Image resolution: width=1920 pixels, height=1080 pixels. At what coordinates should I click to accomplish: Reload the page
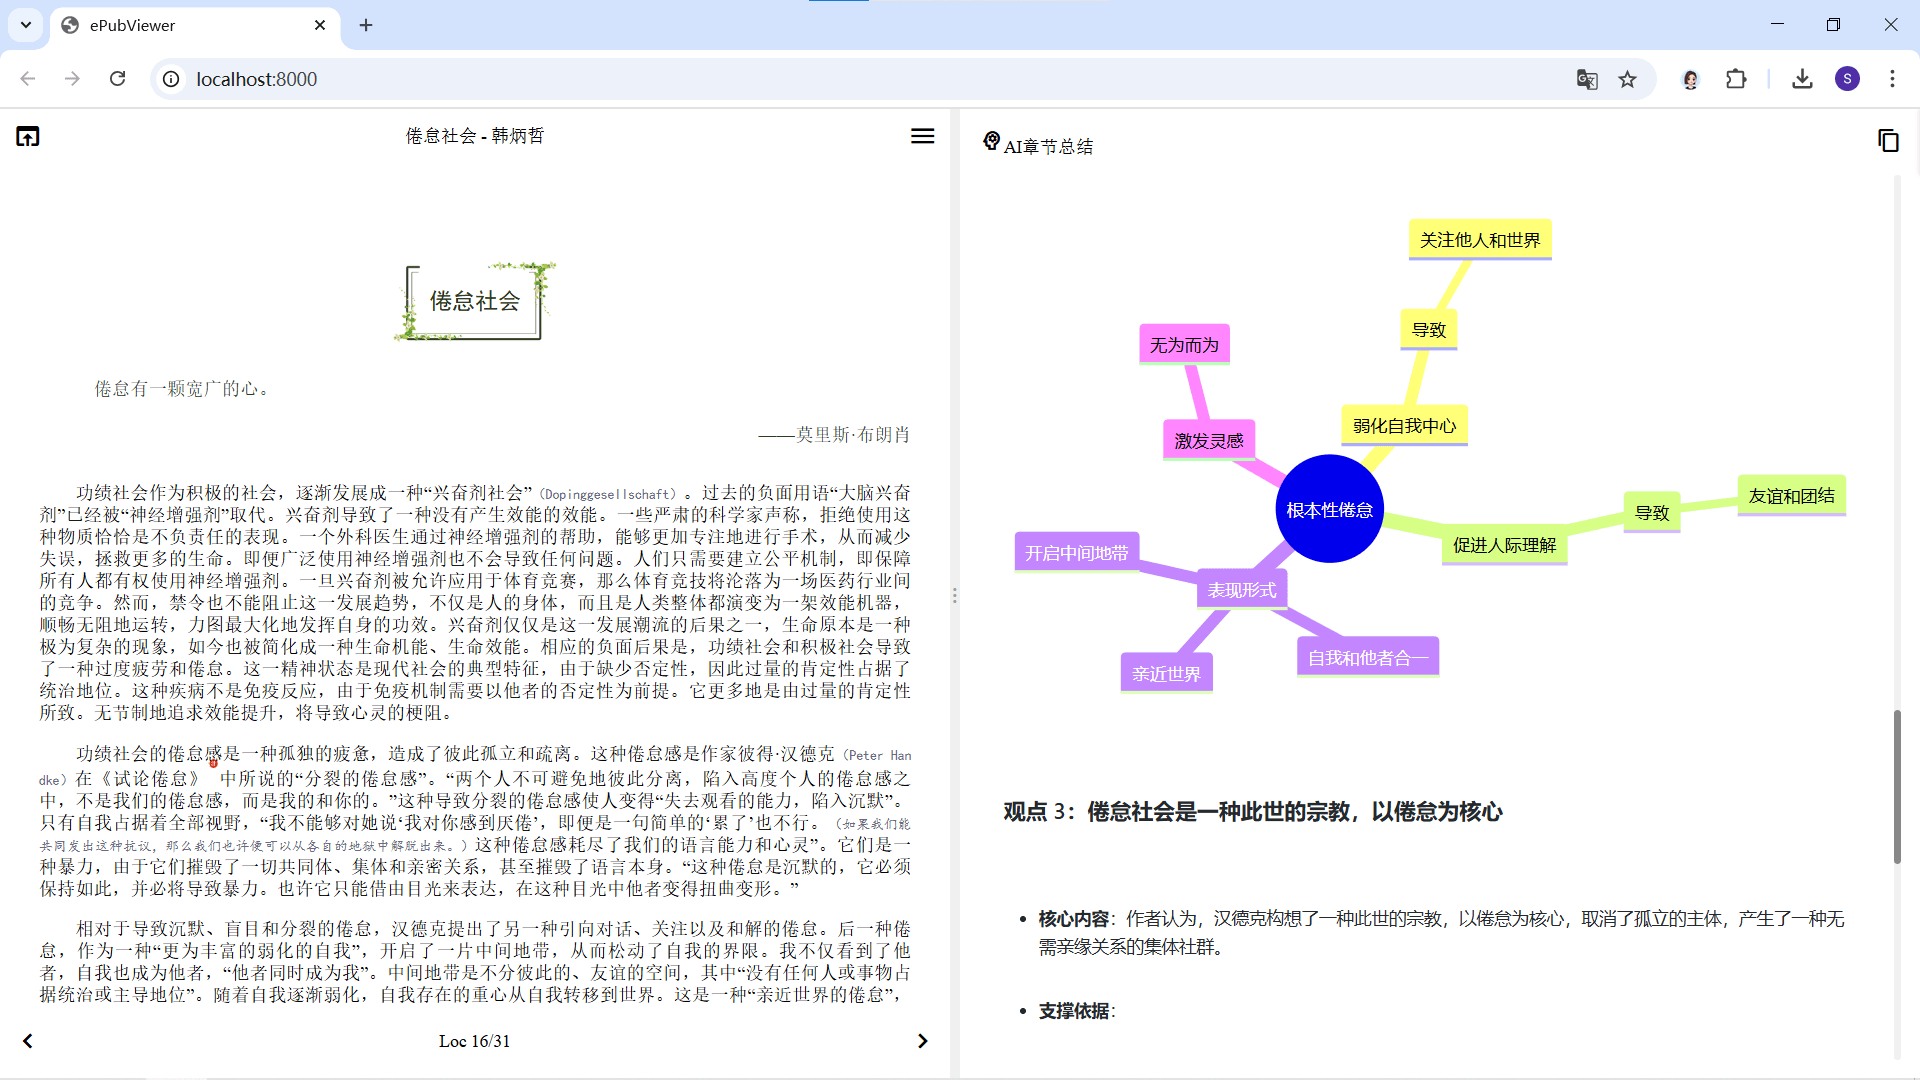pyautogui.click(x=118, y=79)
